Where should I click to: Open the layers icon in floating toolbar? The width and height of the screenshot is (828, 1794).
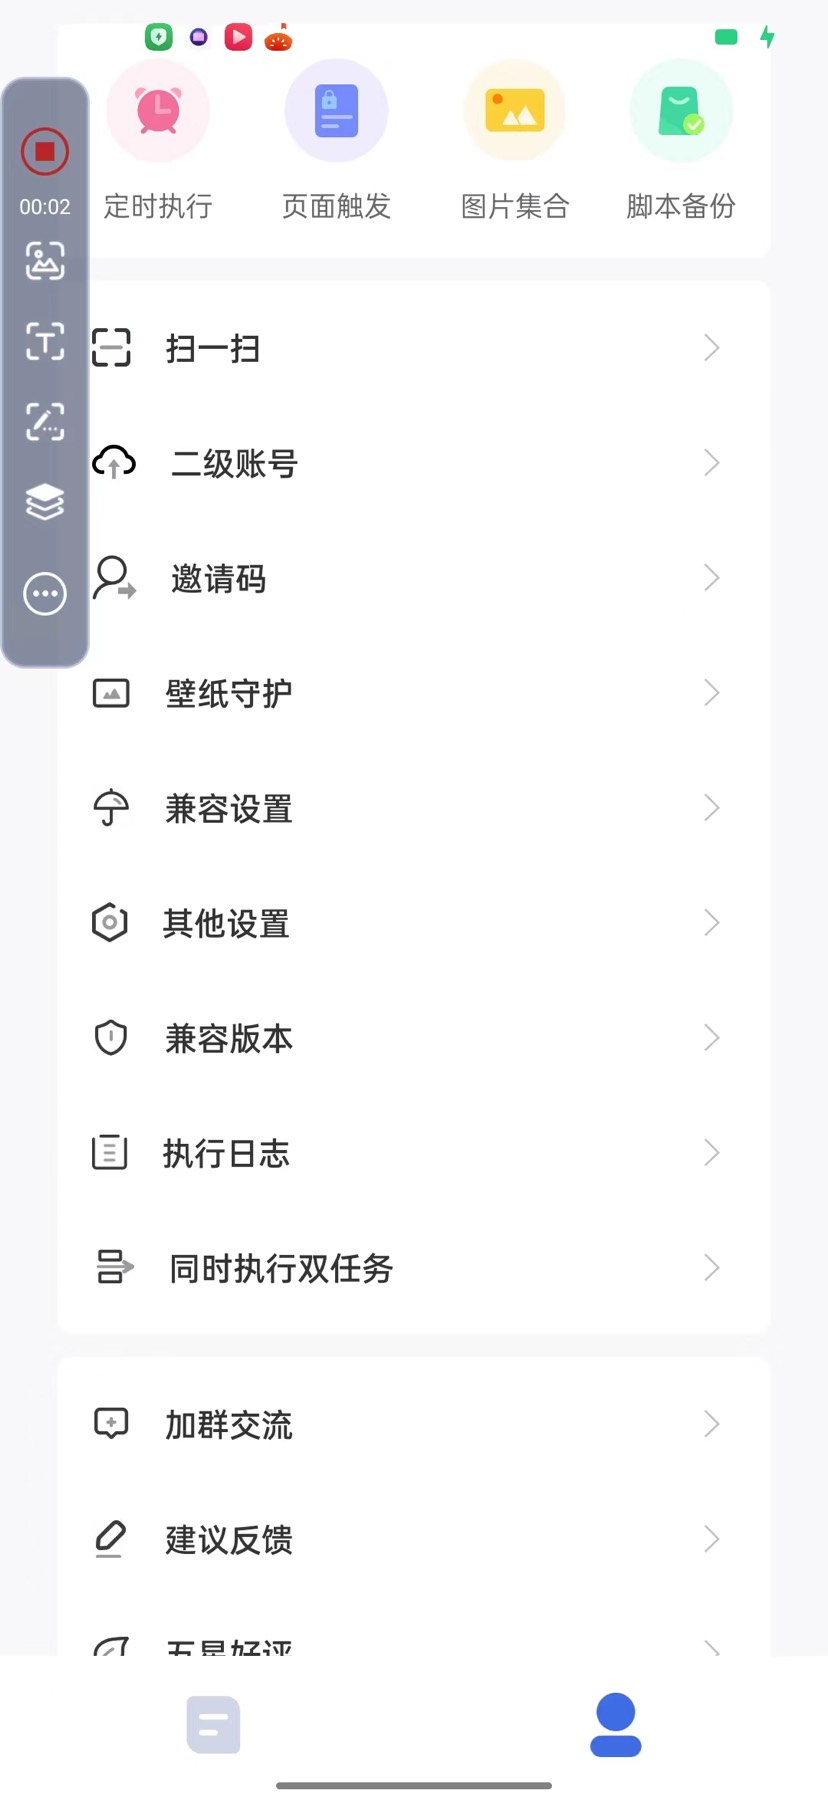coord(45,502)
